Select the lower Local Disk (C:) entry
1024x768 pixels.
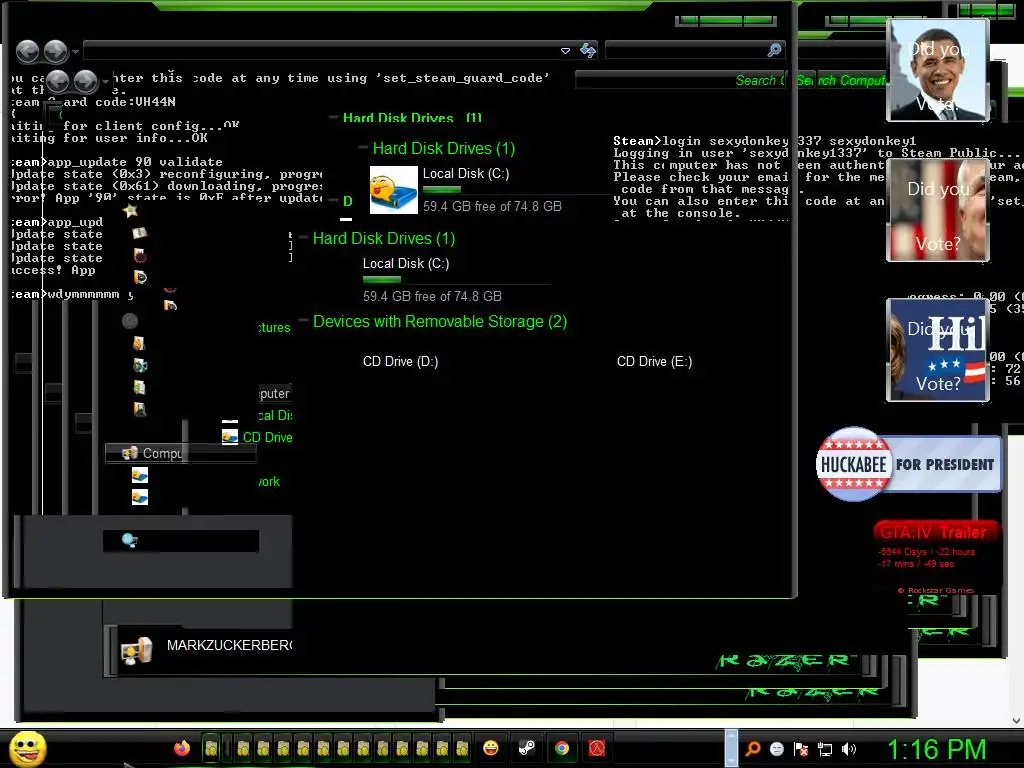(406, 264)
